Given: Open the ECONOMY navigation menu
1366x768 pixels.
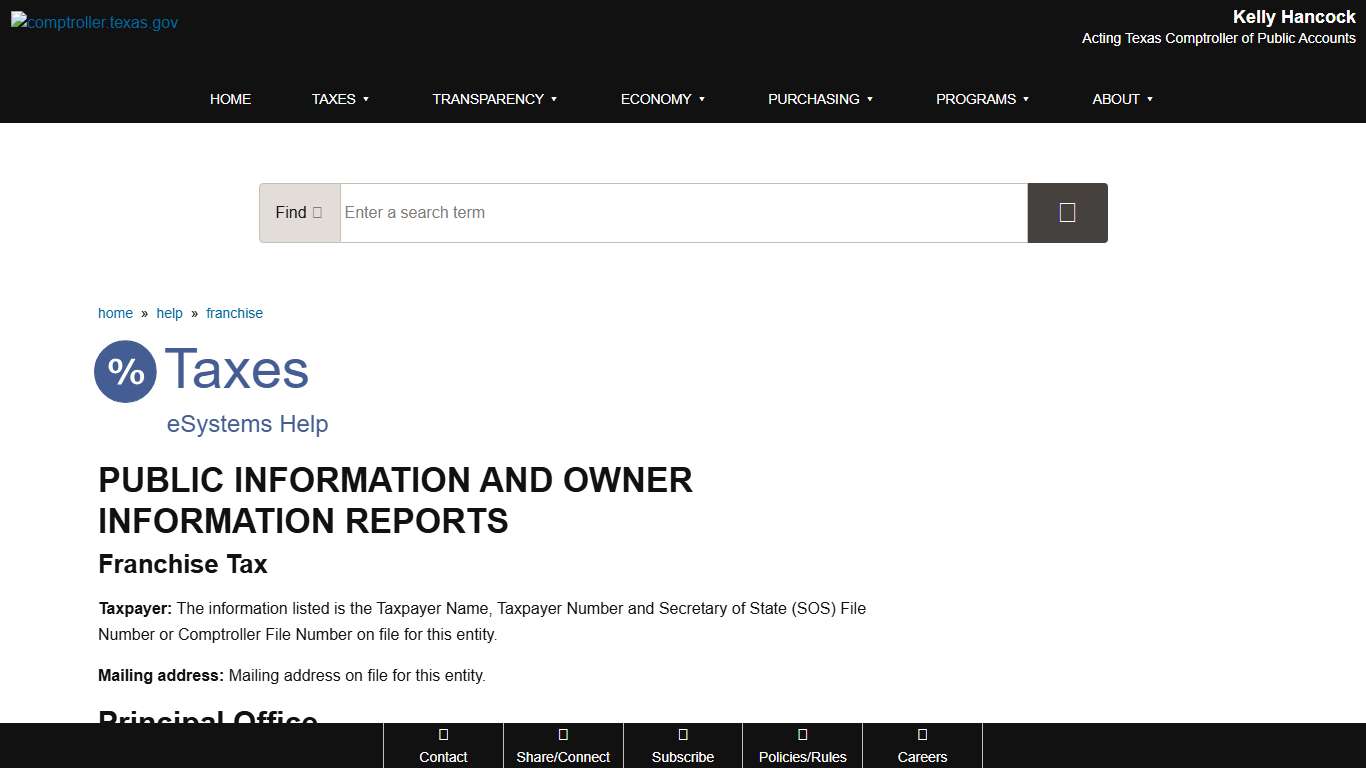Looking at the screenshot, I should [662, 99].
